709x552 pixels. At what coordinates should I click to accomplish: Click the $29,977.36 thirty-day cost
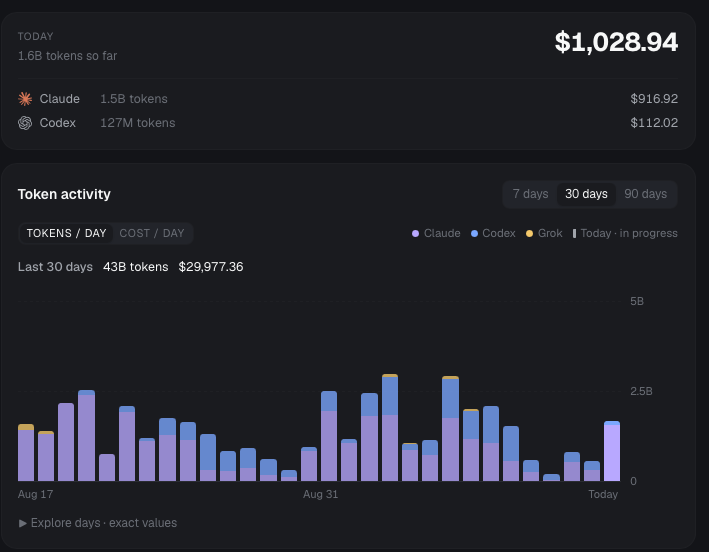(x=211, y=267)
